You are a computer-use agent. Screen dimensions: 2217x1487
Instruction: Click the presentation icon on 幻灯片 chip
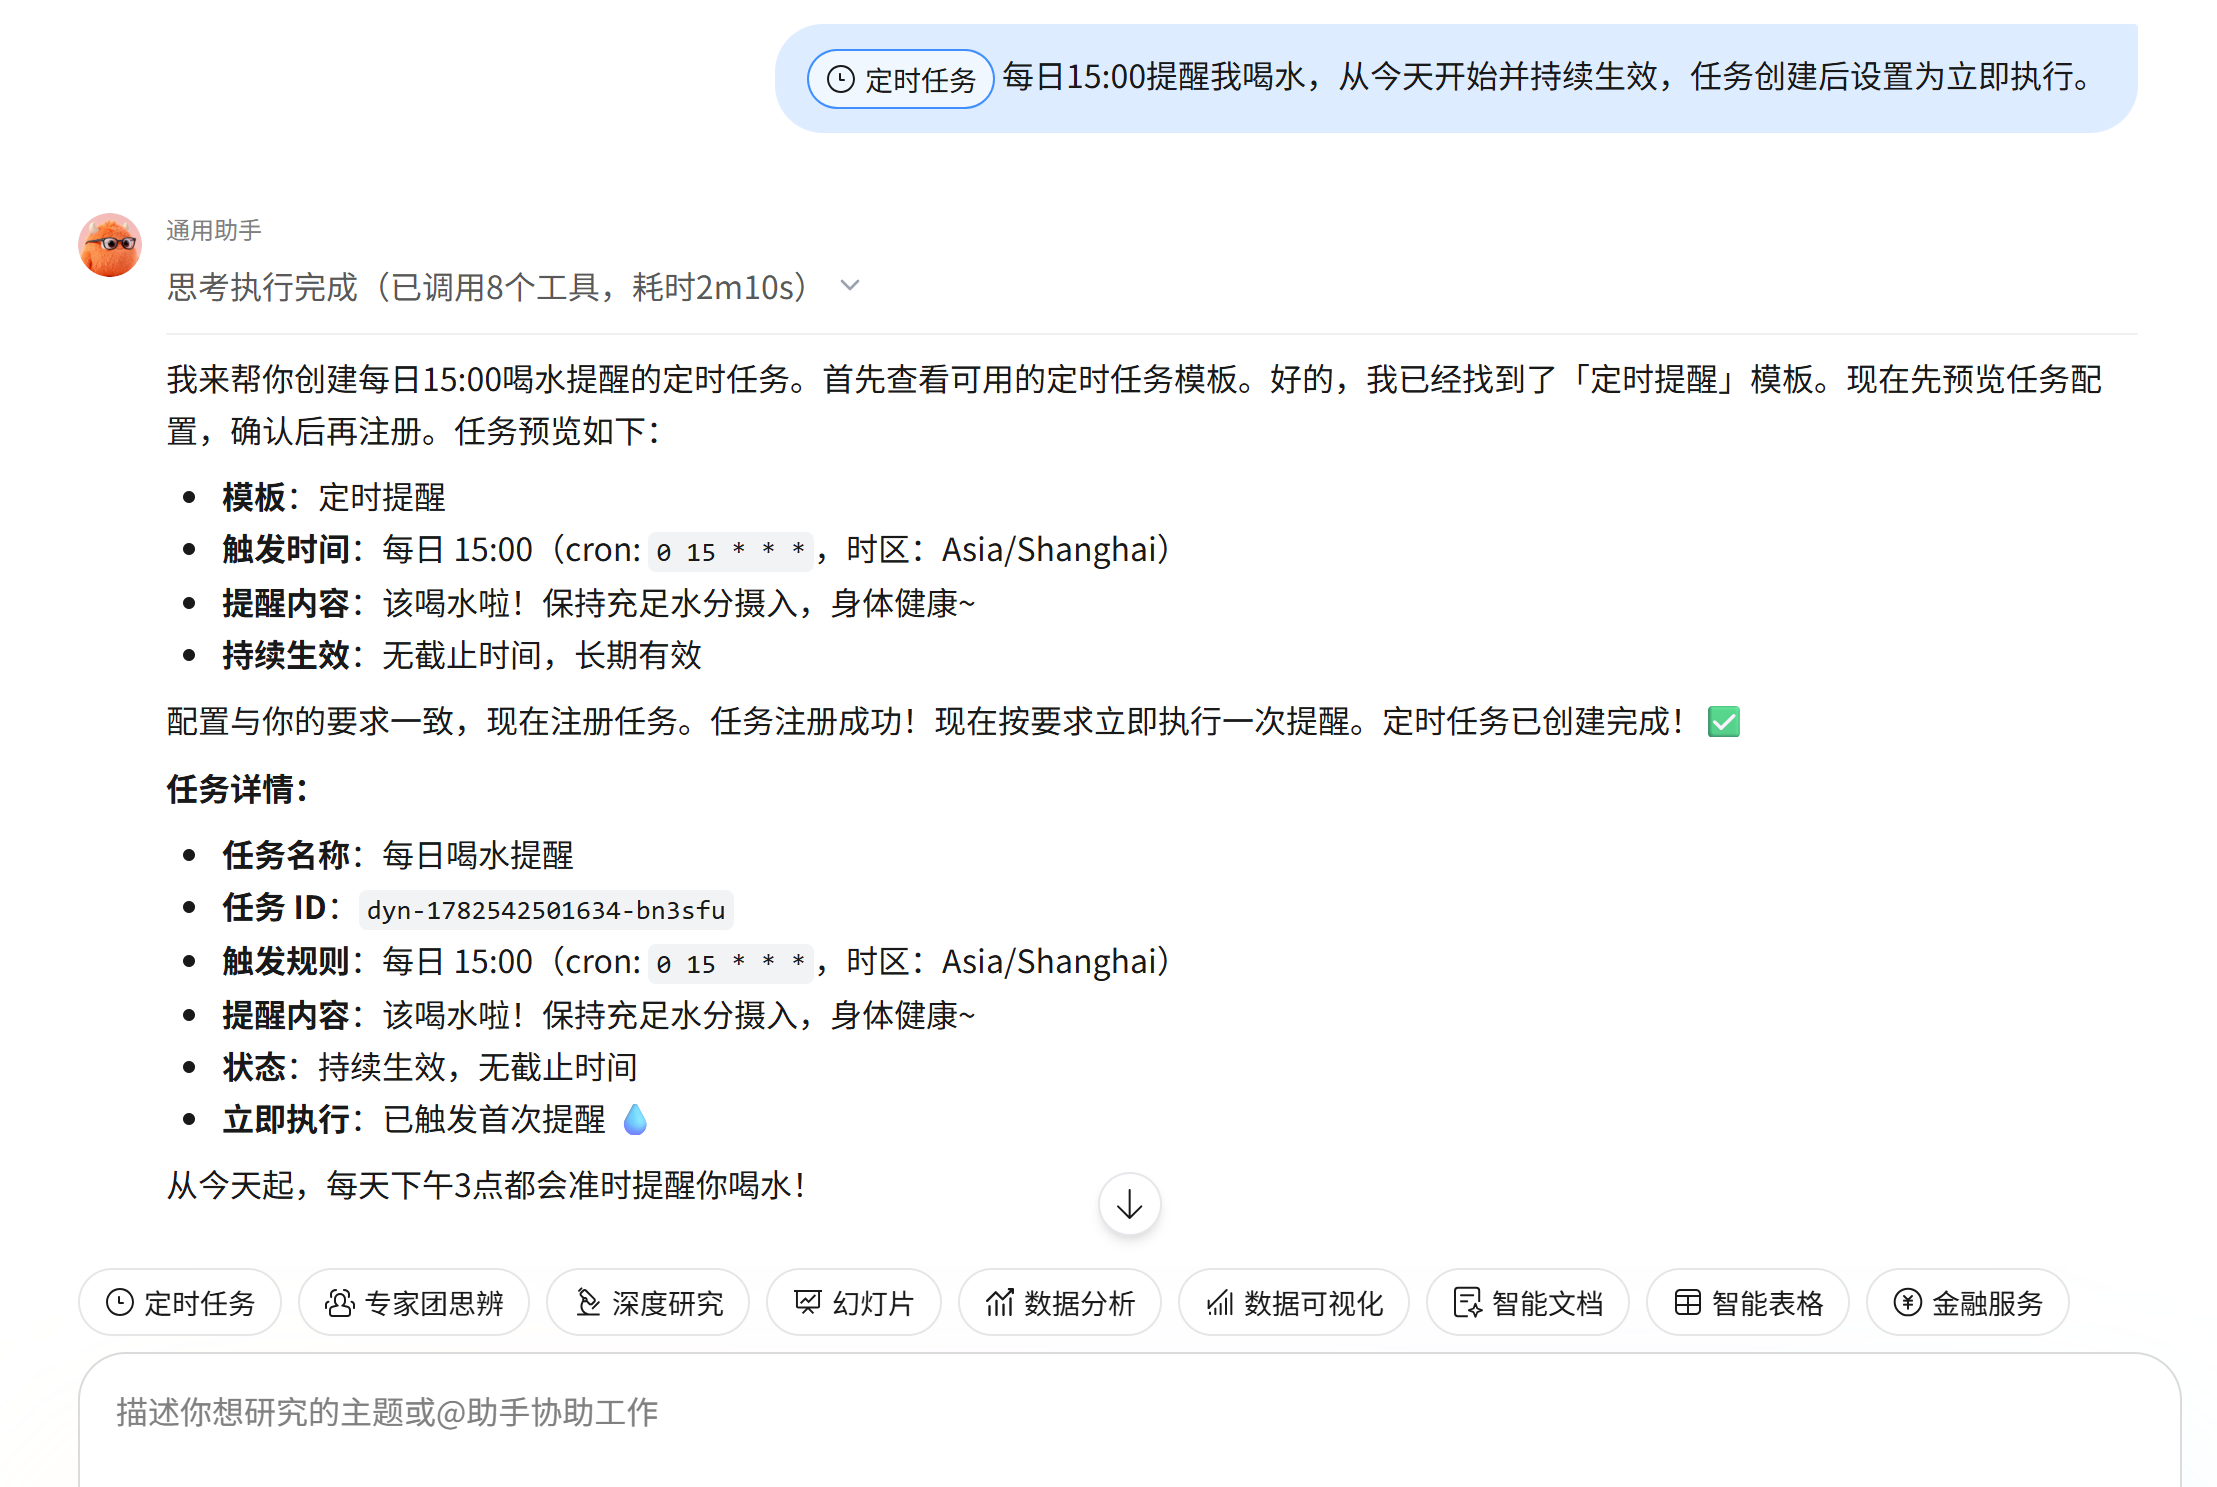pyautogui.click(x=808, y=1302)
